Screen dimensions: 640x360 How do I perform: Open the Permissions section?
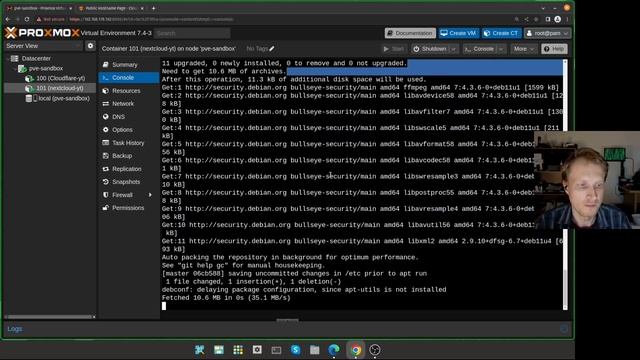[x=128, y=208]
